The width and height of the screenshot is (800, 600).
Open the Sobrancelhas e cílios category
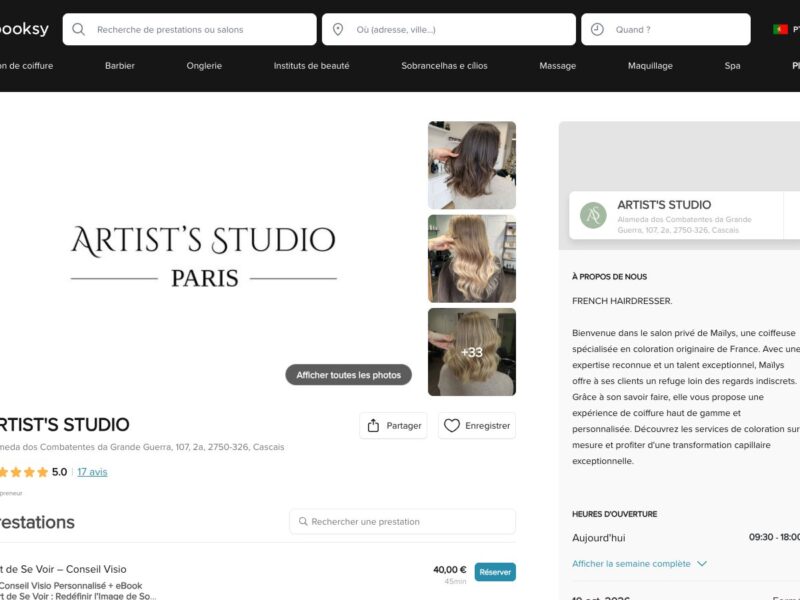click(444, 66)
